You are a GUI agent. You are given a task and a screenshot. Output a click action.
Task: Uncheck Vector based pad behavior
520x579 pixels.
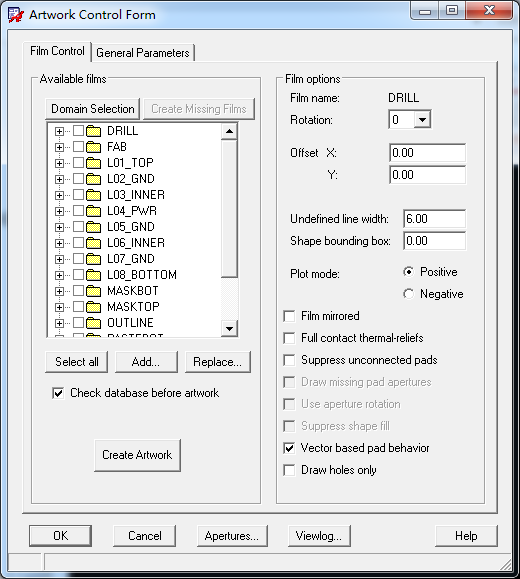[x=289, y=448]
